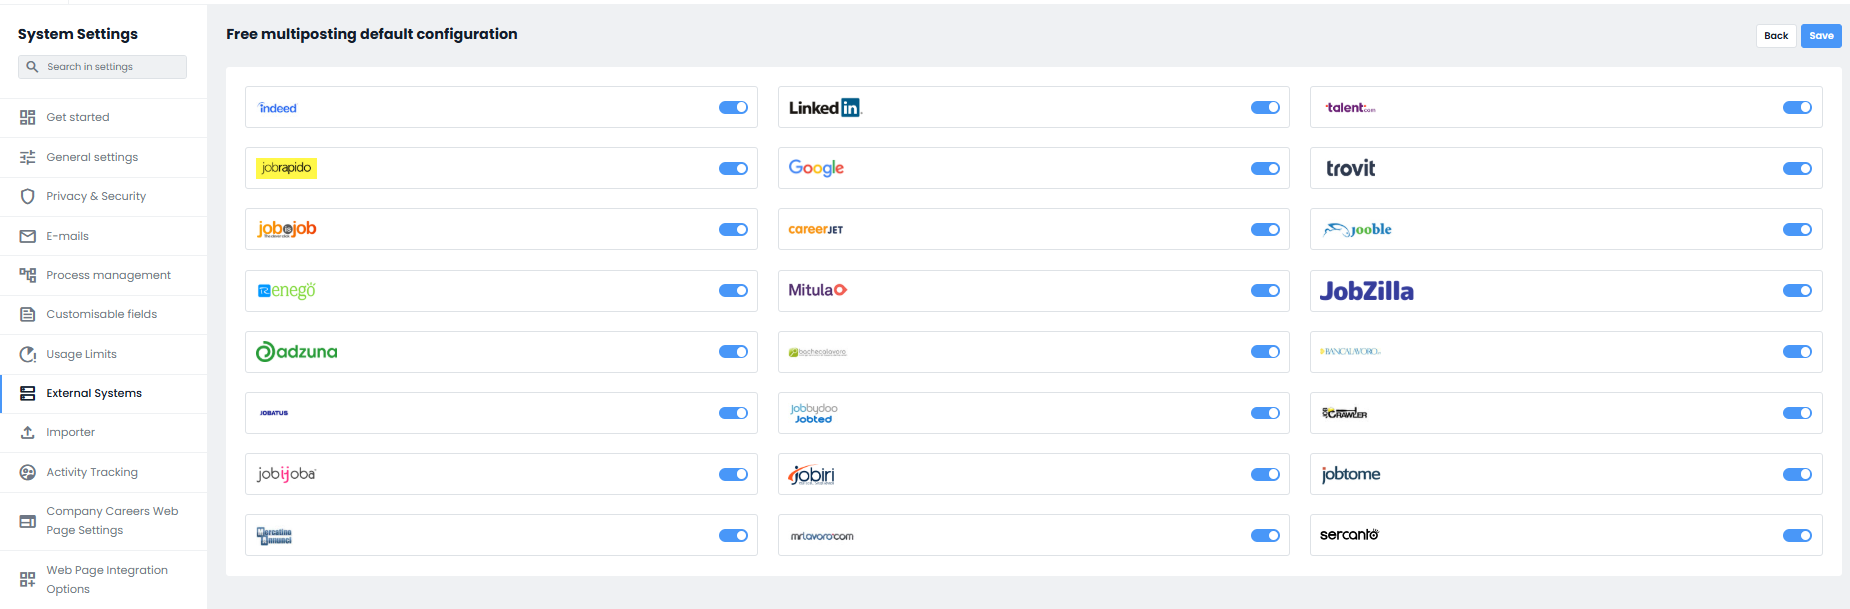Screen dimensions: 1850x609
Task: Click the LinkedIn logo
Action: [x=825, y=108]
